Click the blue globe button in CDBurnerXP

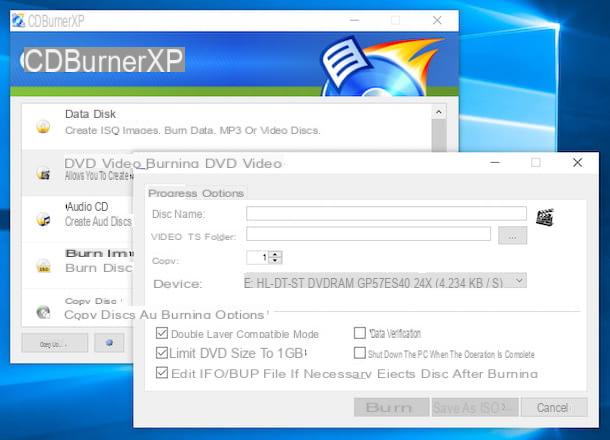coord(109,343)
